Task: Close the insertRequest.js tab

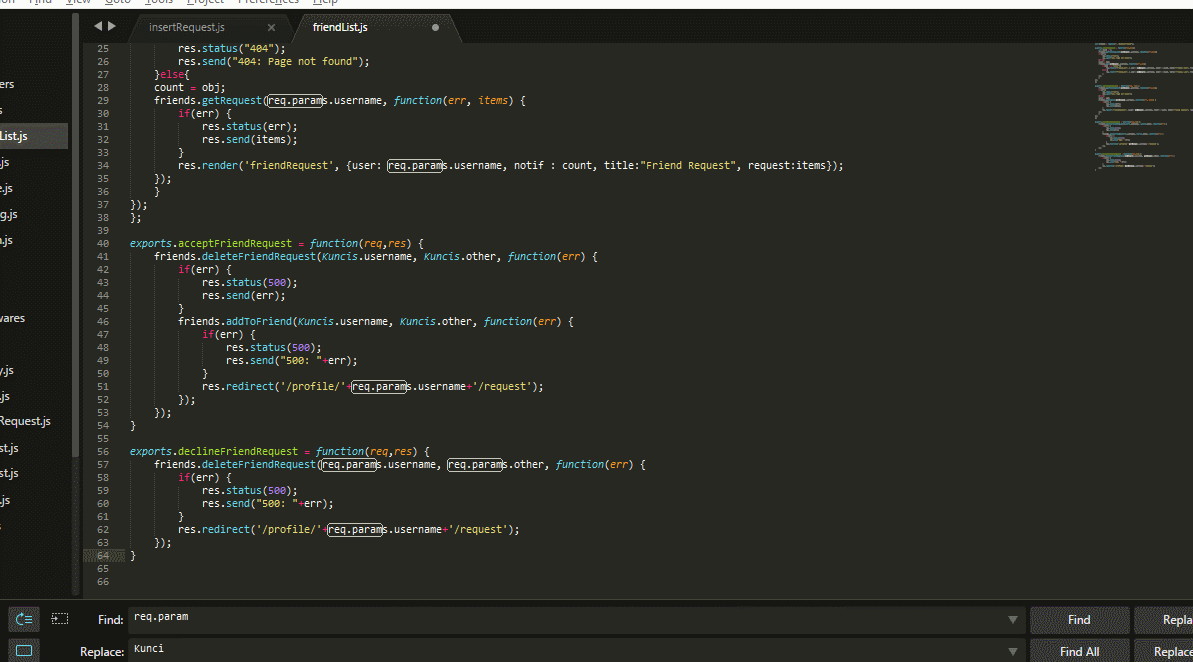Action: pyautogui.click(x=270, y=29)
